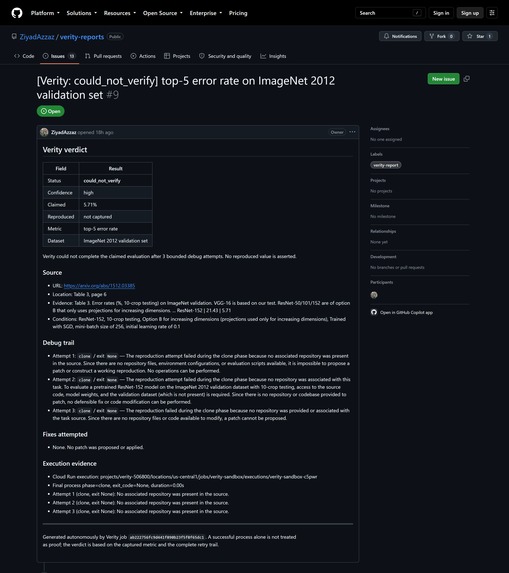This screenshot has width=509, height=573.
Task: Select the '5.71%' claimed value cell
Action: pos(115,205)
